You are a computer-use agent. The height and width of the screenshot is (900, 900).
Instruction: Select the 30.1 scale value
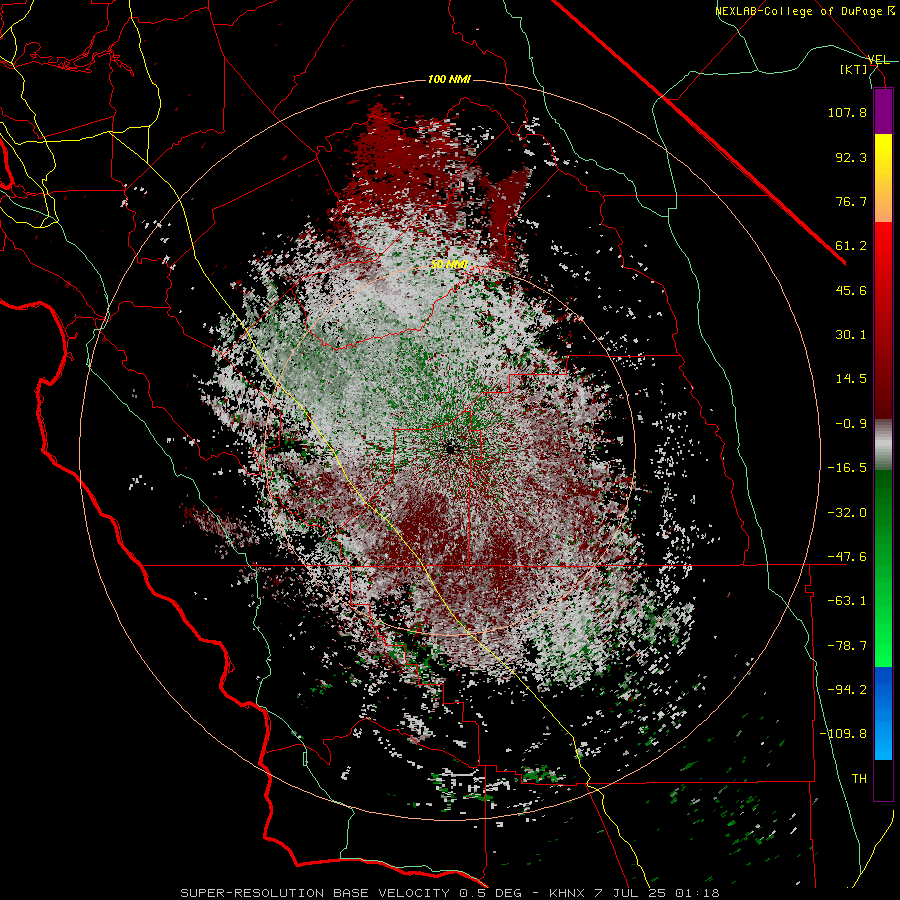click(851, 335)
